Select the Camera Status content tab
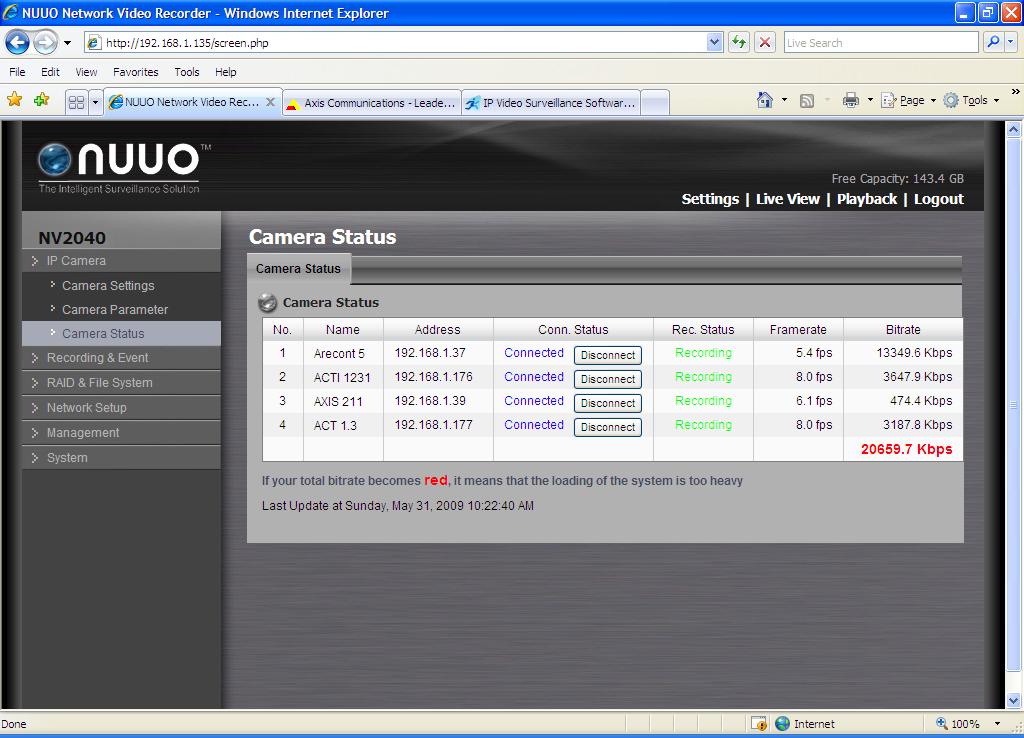Screen dimensions: 1024x738 point(298,269)
